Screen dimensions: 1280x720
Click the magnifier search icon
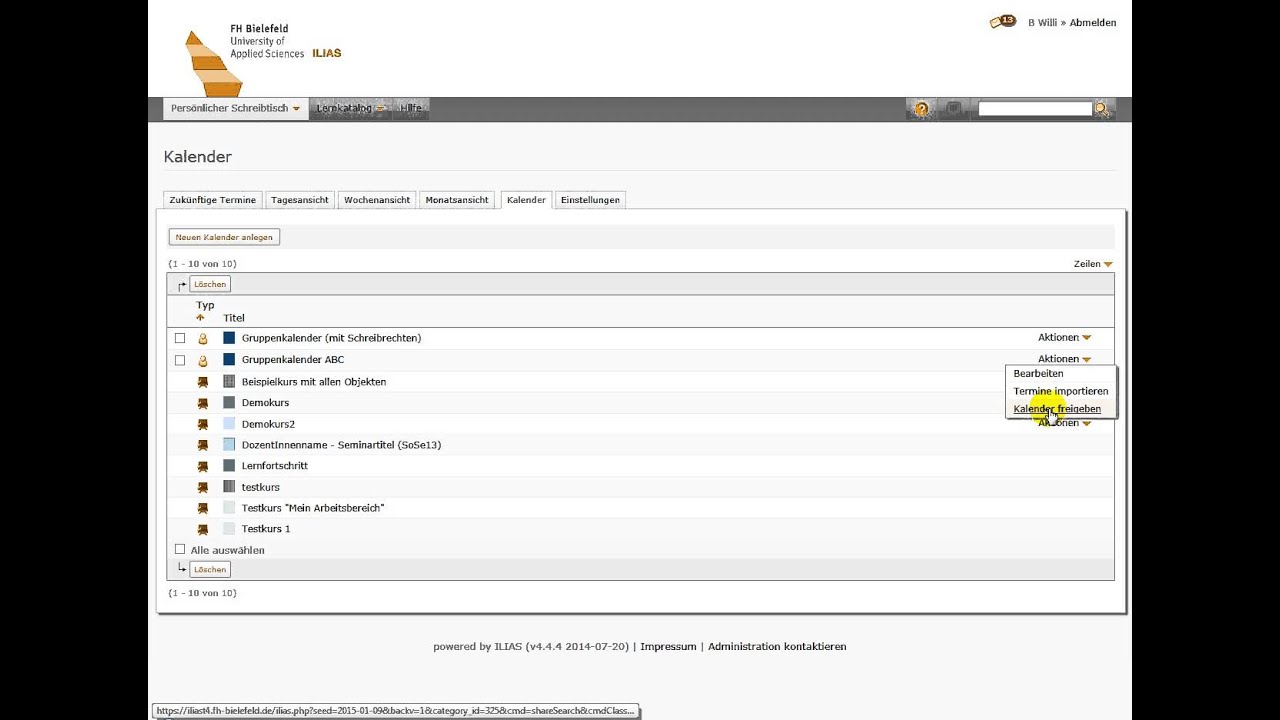[1102, 109]
